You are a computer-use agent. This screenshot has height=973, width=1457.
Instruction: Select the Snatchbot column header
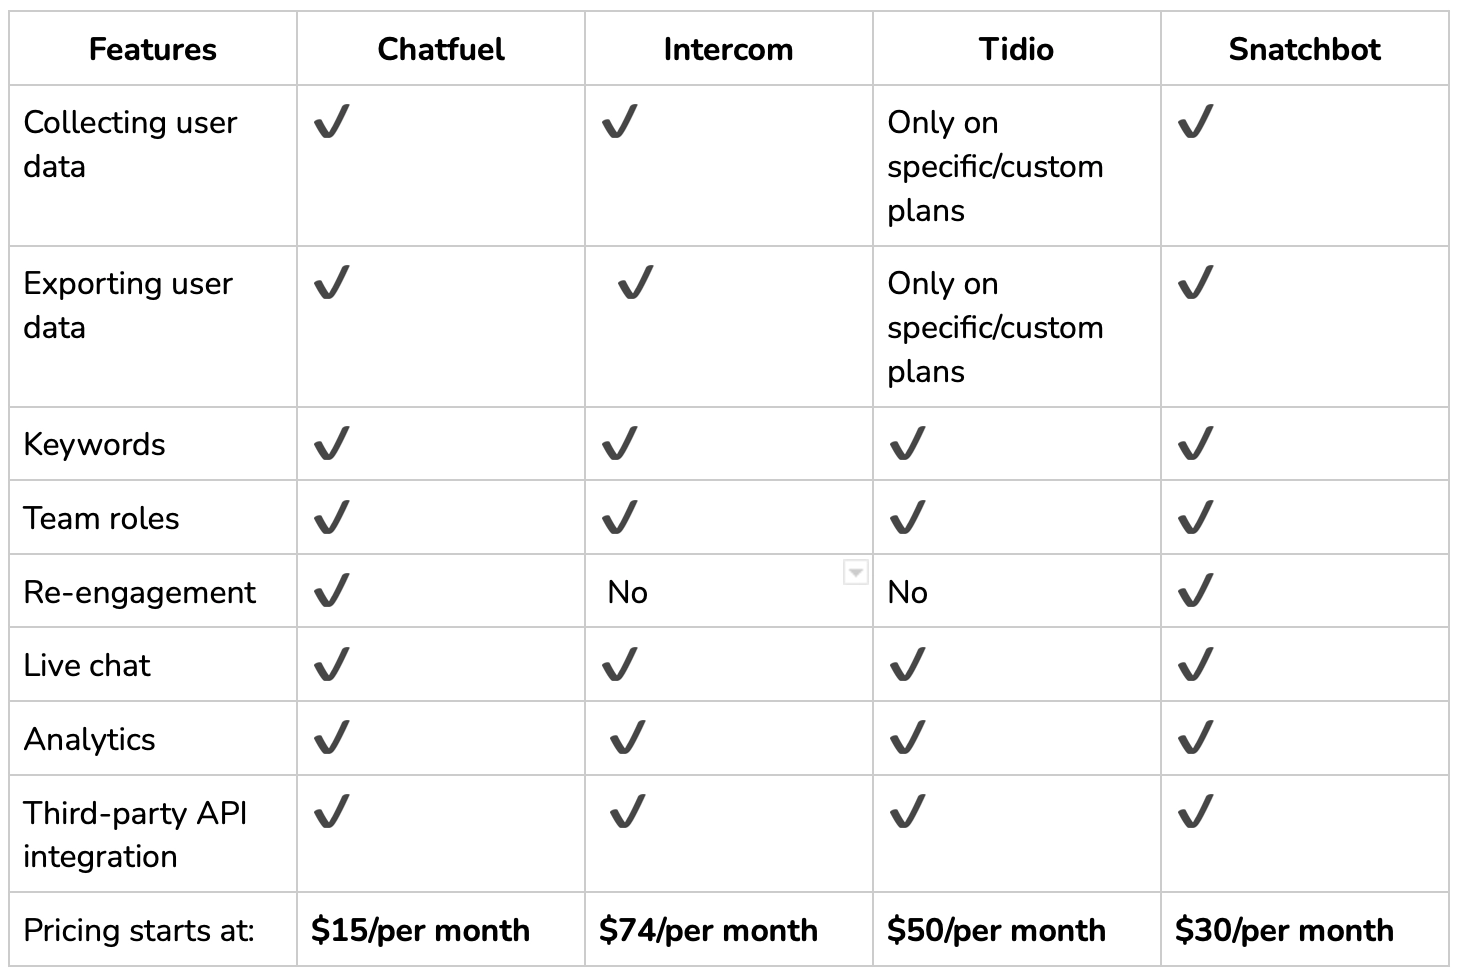1305,49
